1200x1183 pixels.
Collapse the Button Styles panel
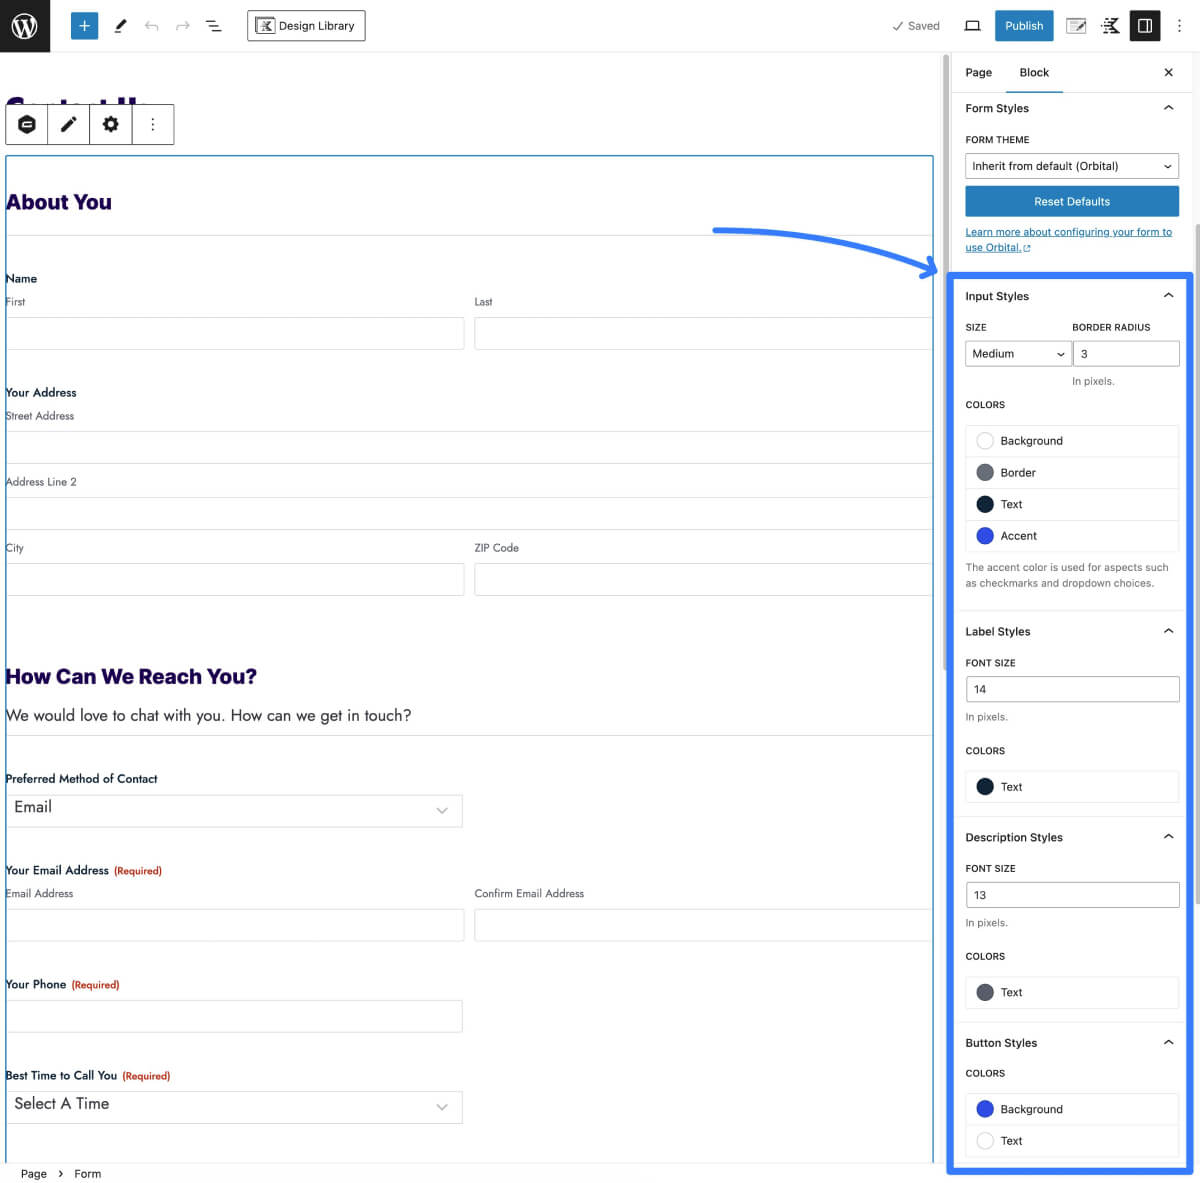(1072, 1043)
